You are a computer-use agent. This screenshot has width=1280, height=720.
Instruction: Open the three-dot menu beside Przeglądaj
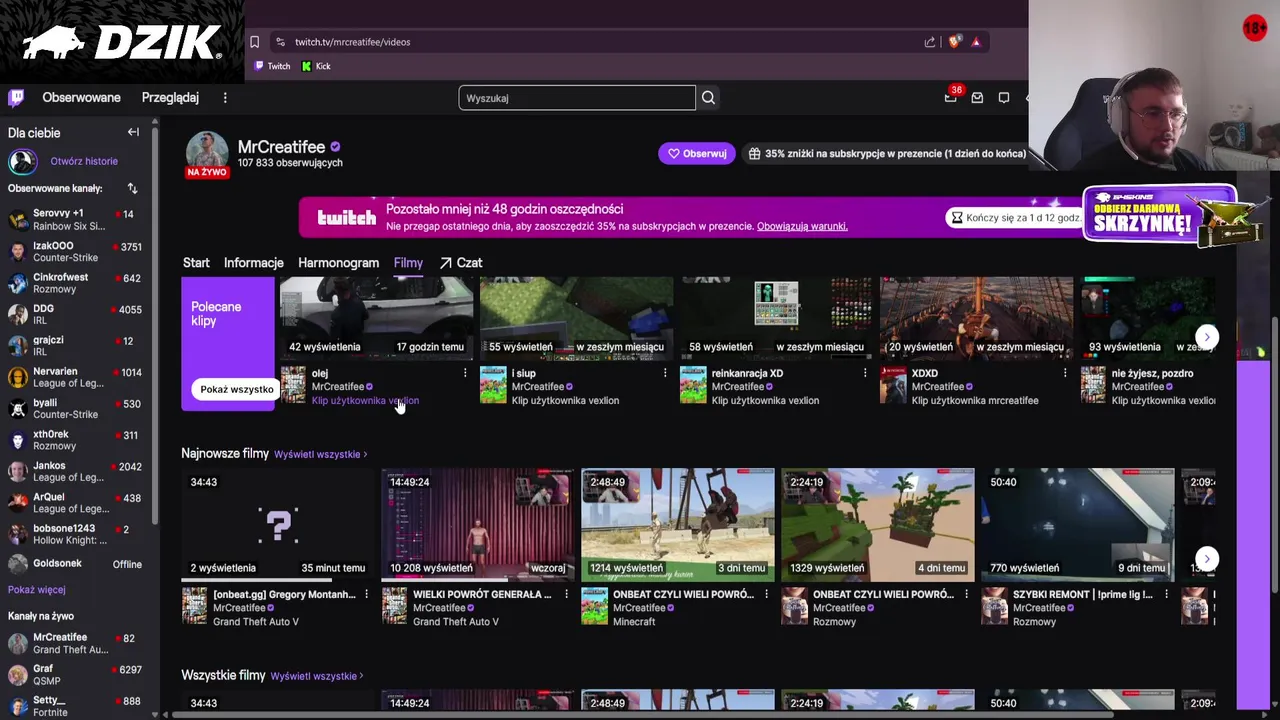pos(225,97)
